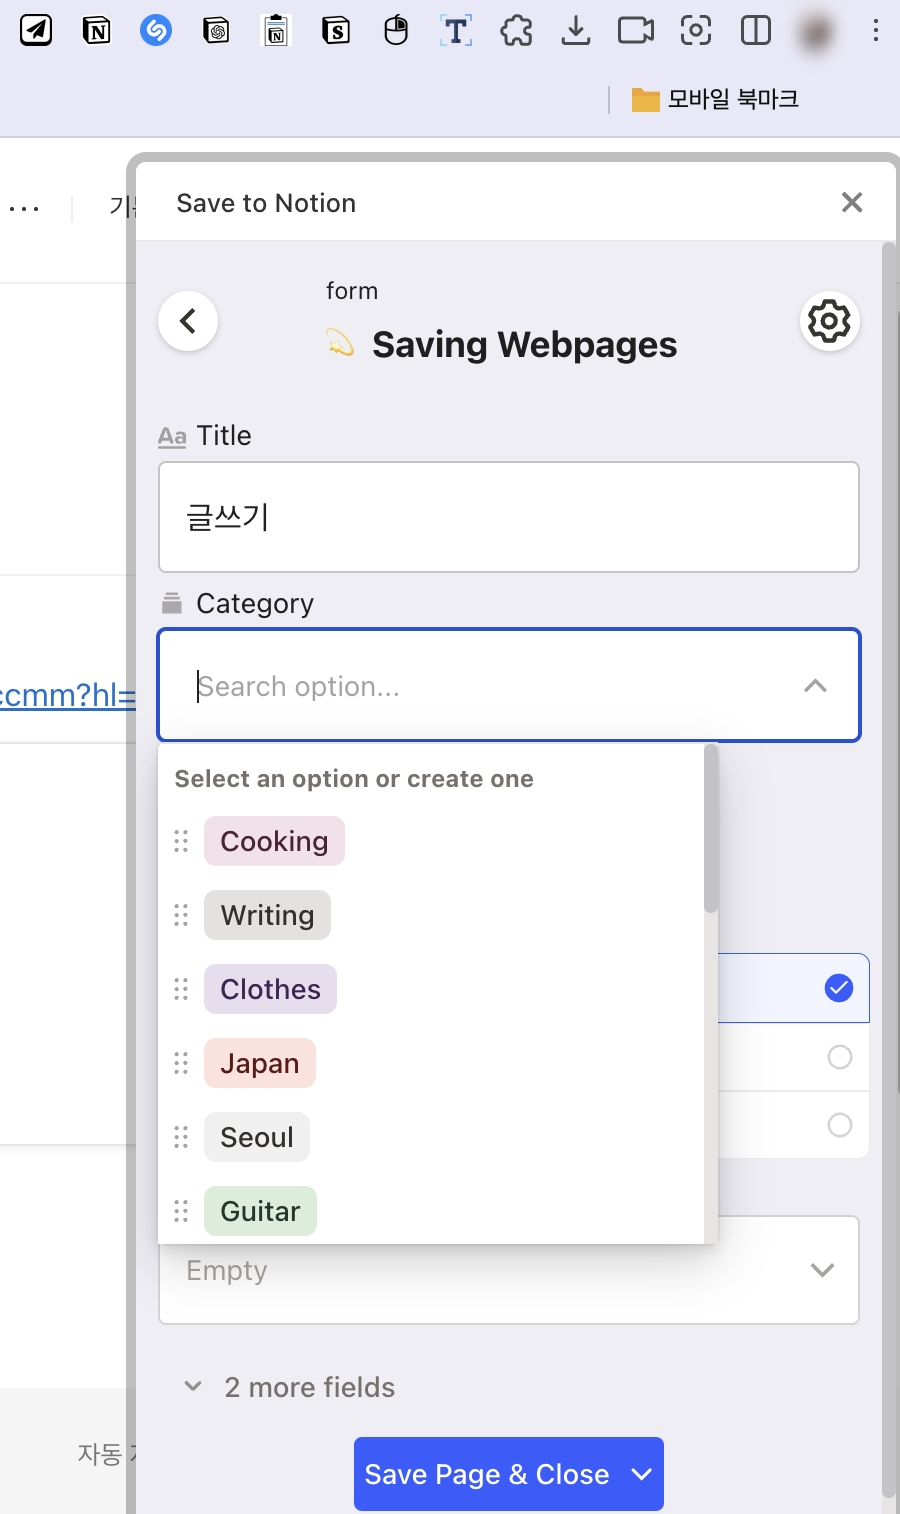Open the cmm?hl= link on the page

coord(68,694)
